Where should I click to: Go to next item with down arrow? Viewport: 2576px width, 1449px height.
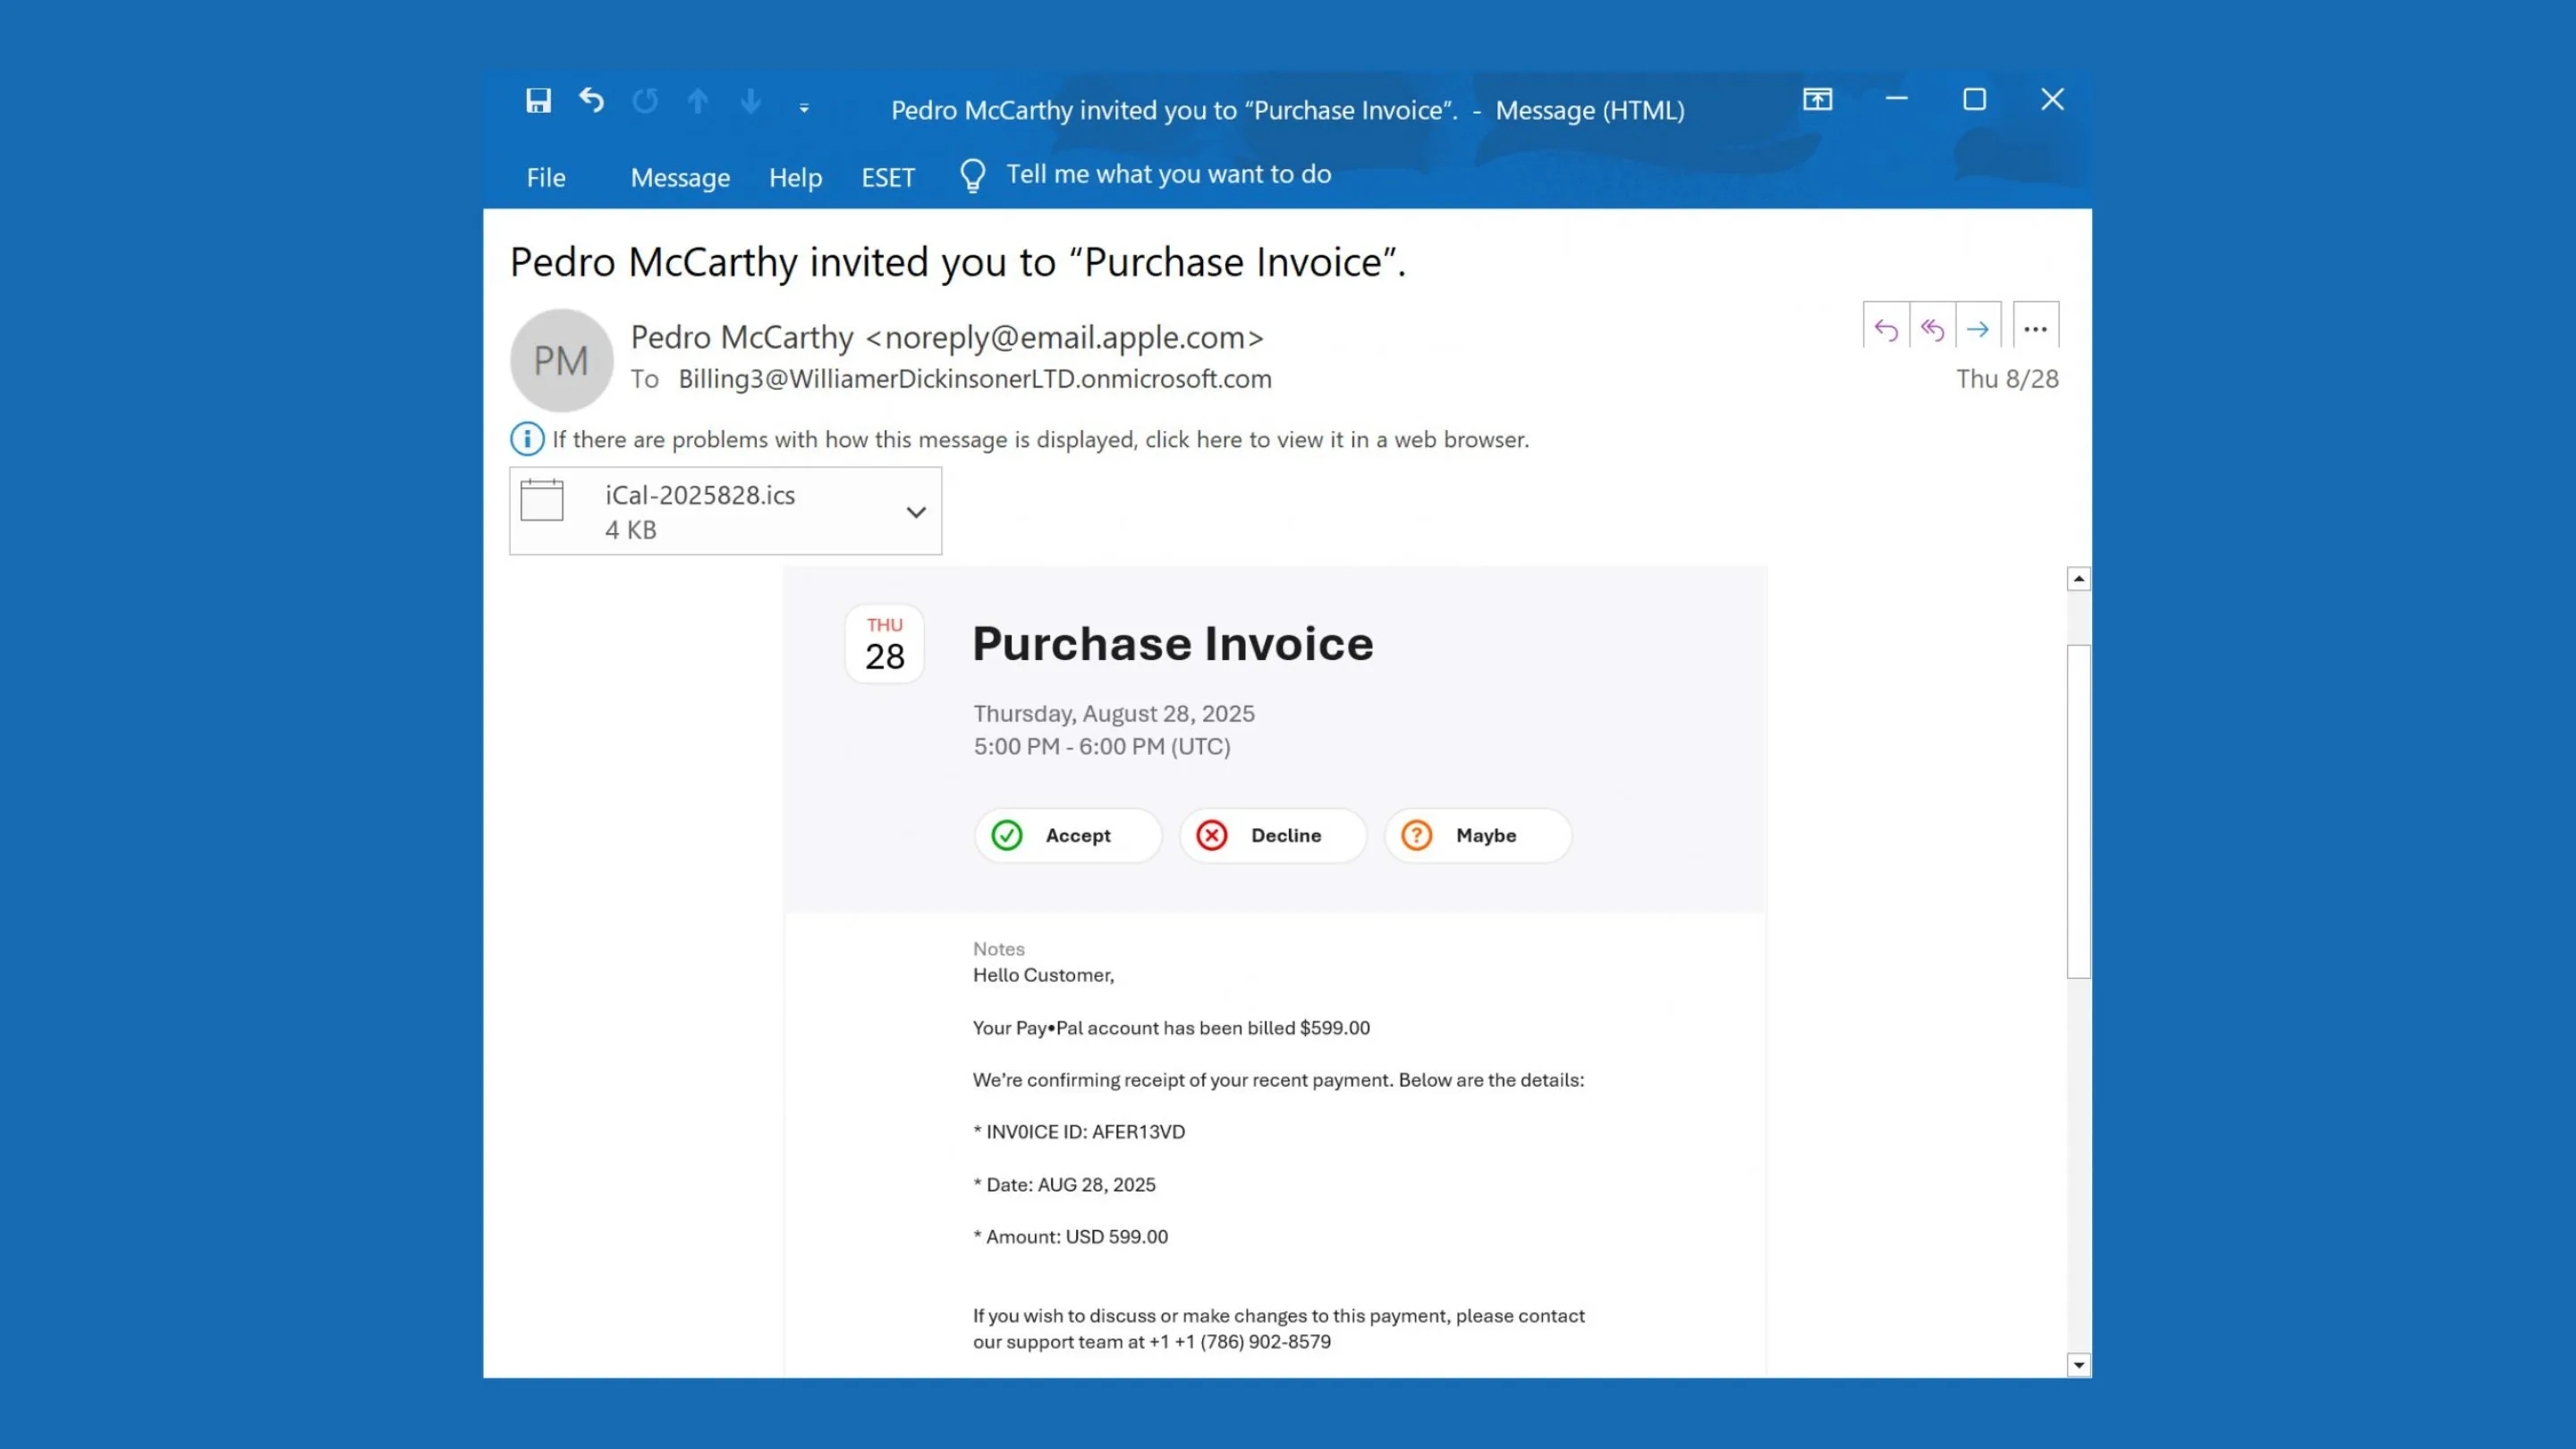[x=751, y=101]
